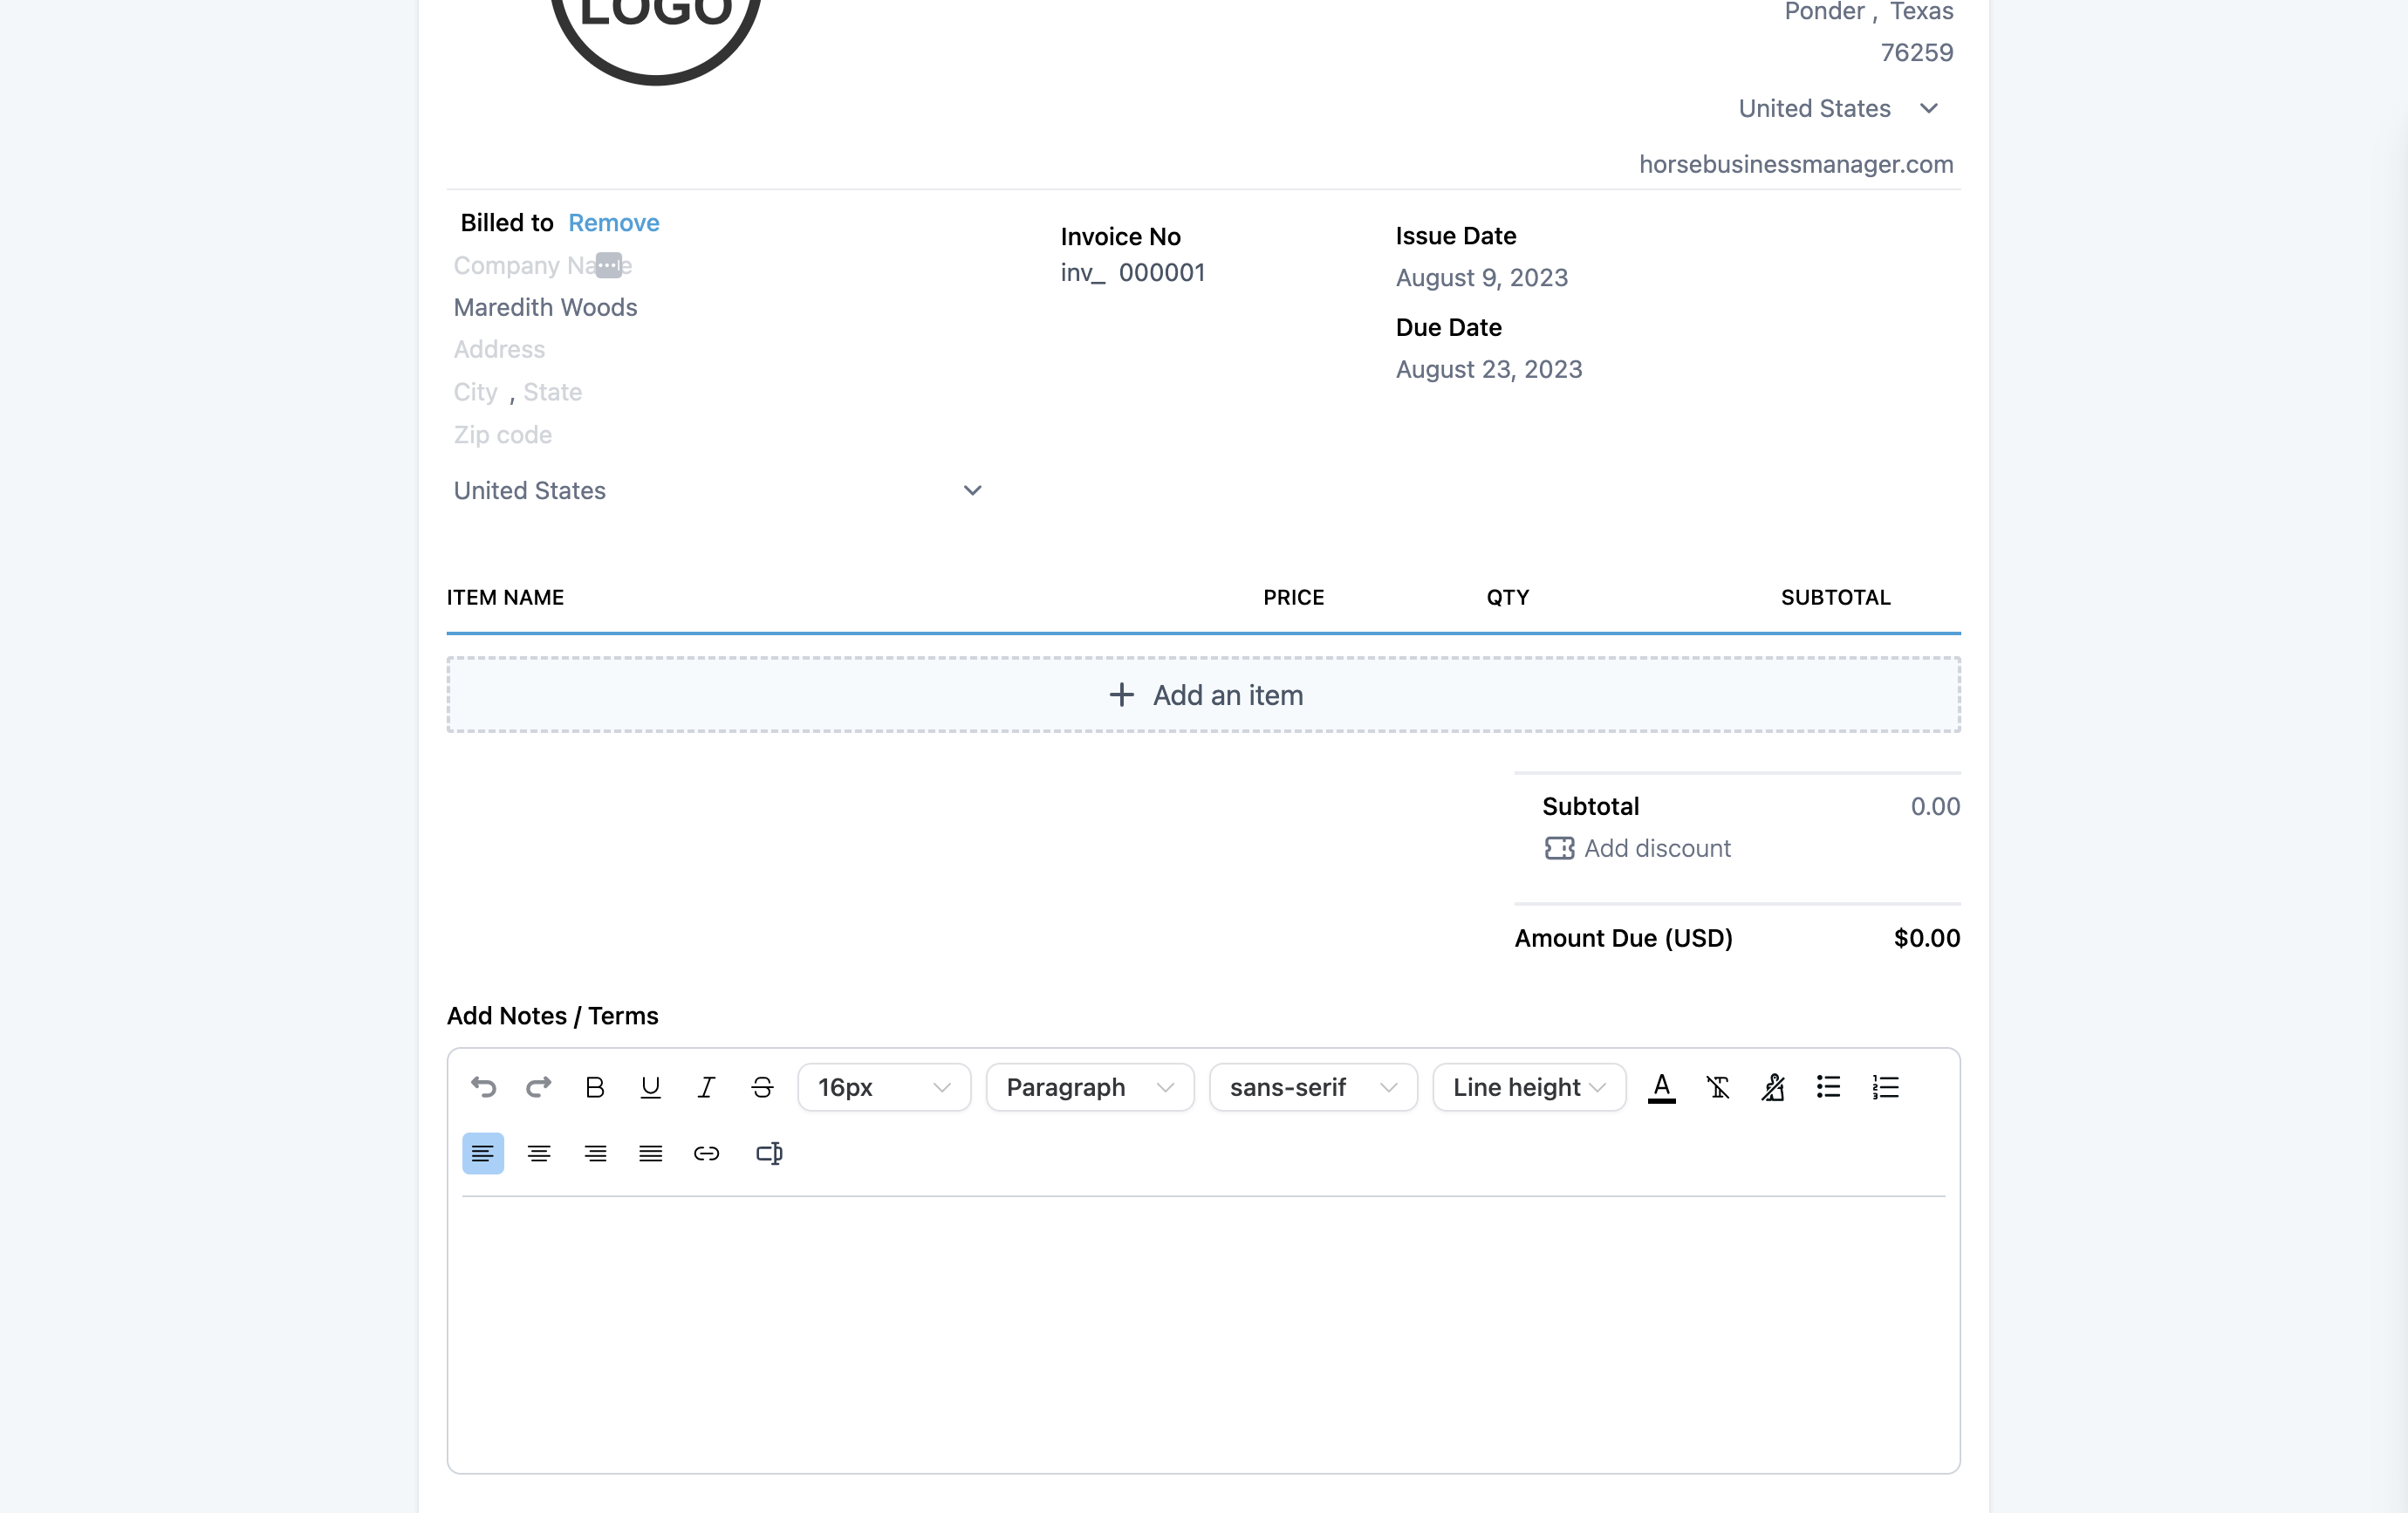
Task: Insert a numbered list
Action: pos(1885,1087)
